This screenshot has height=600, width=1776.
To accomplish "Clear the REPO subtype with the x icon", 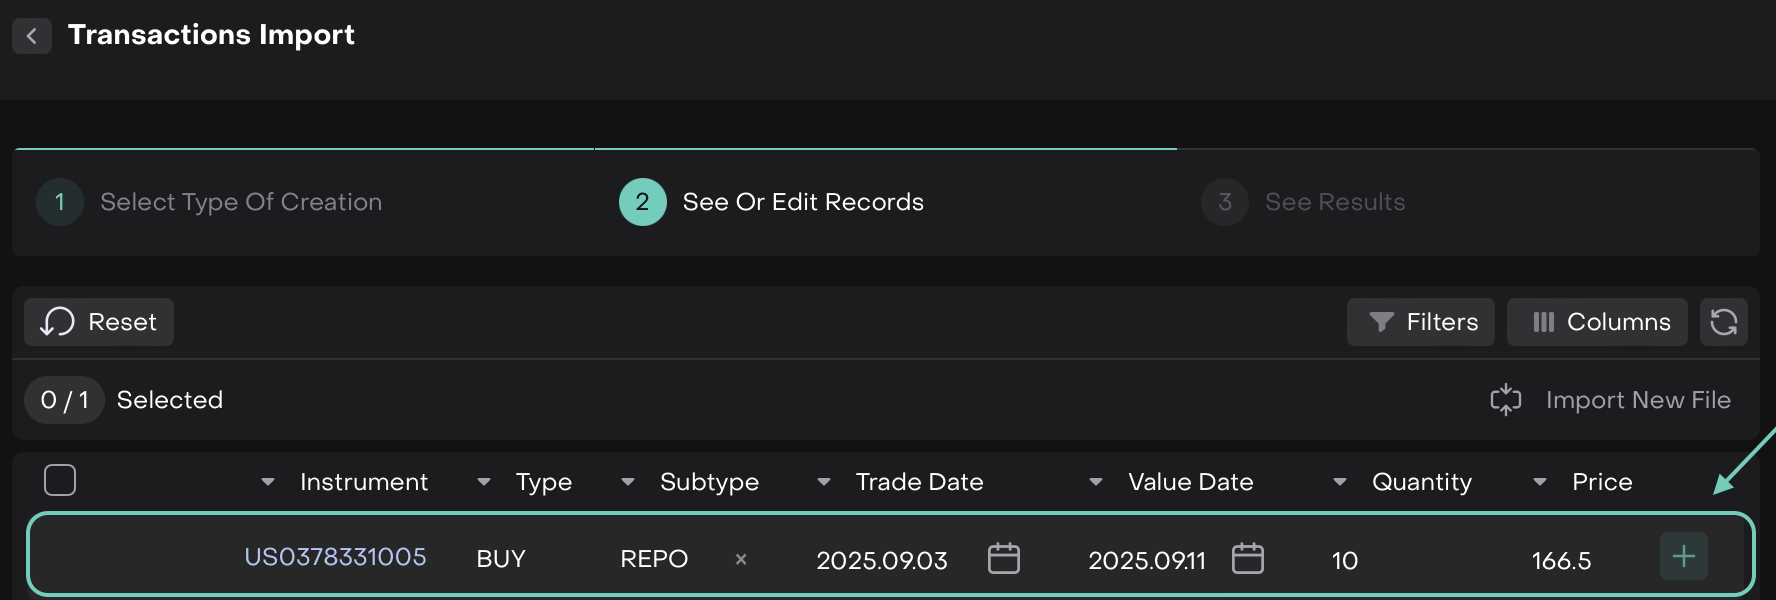I will pos(741,559).
